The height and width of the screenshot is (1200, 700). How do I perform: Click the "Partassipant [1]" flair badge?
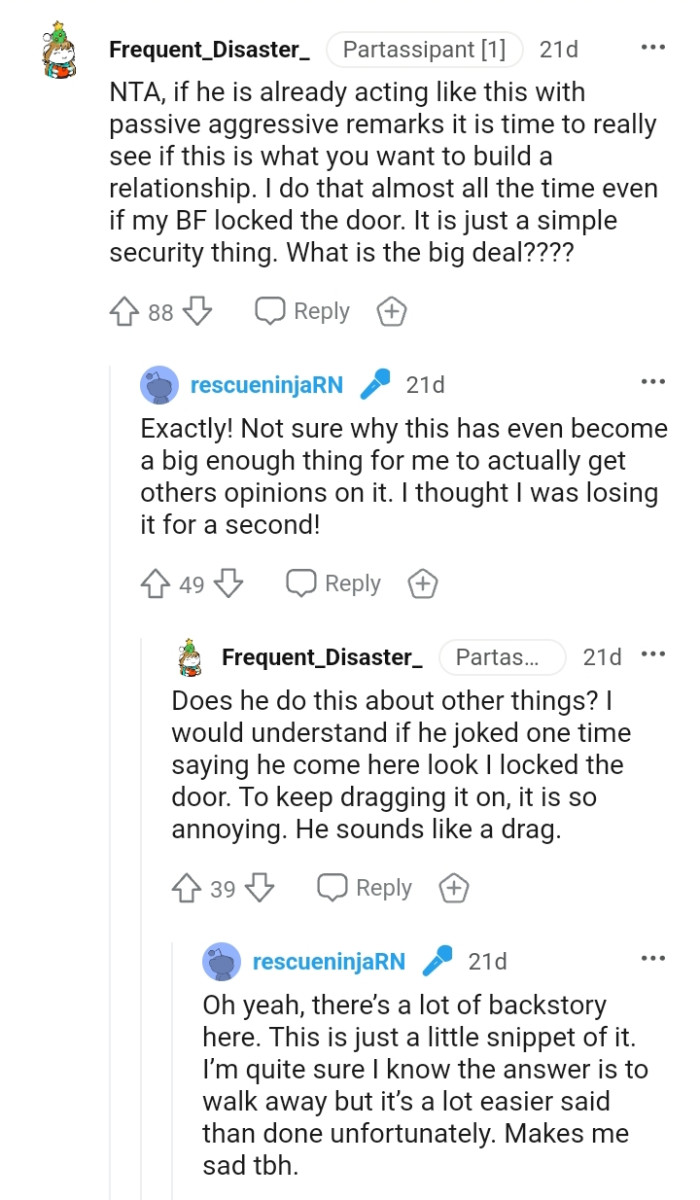pos(424,48)
